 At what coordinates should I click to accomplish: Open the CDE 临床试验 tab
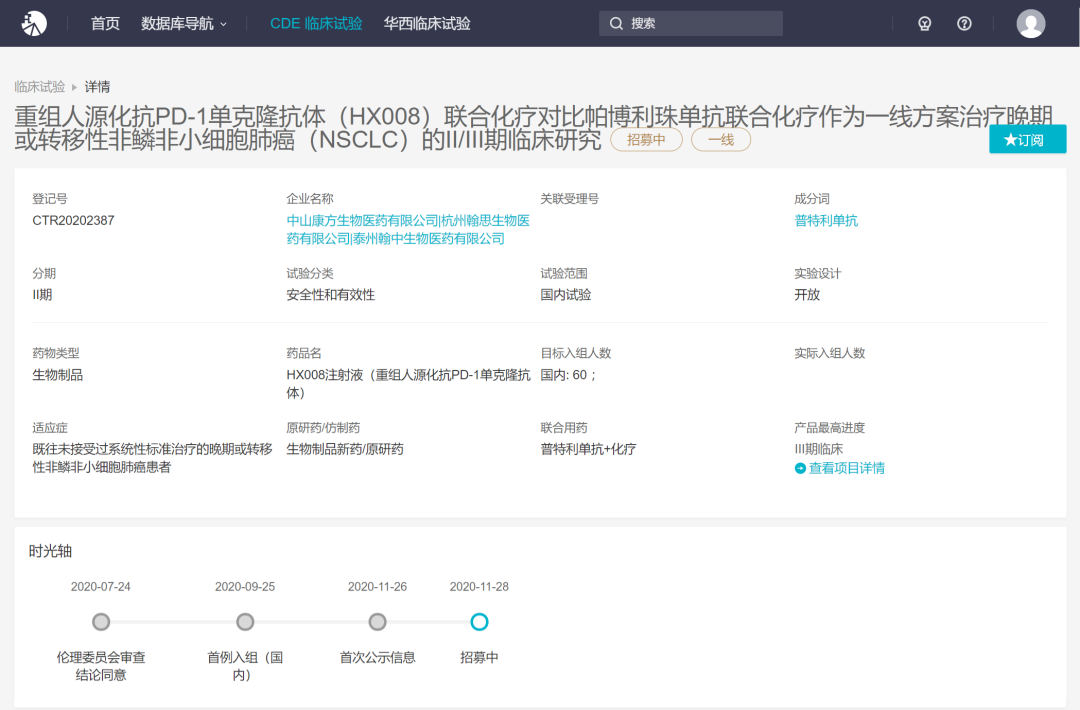[x=316, y=23]
